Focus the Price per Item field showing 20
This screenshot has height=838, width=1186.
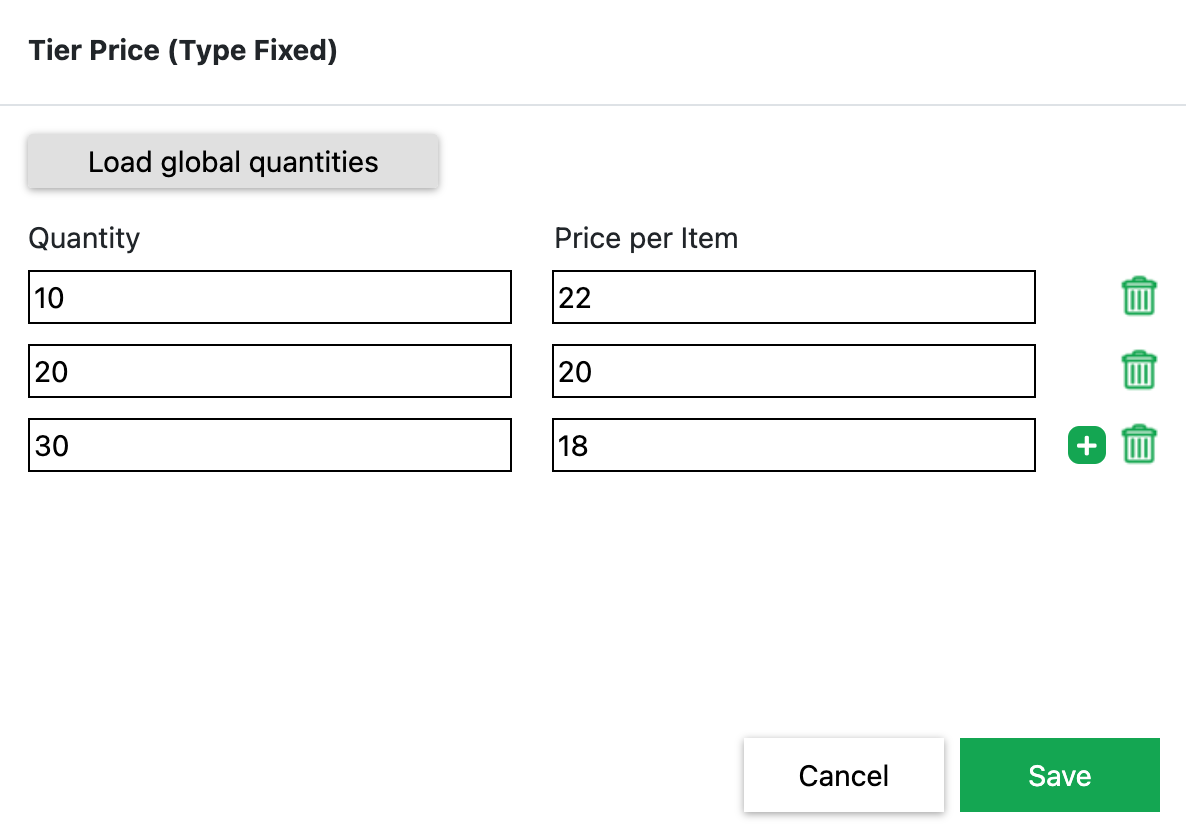793,371
